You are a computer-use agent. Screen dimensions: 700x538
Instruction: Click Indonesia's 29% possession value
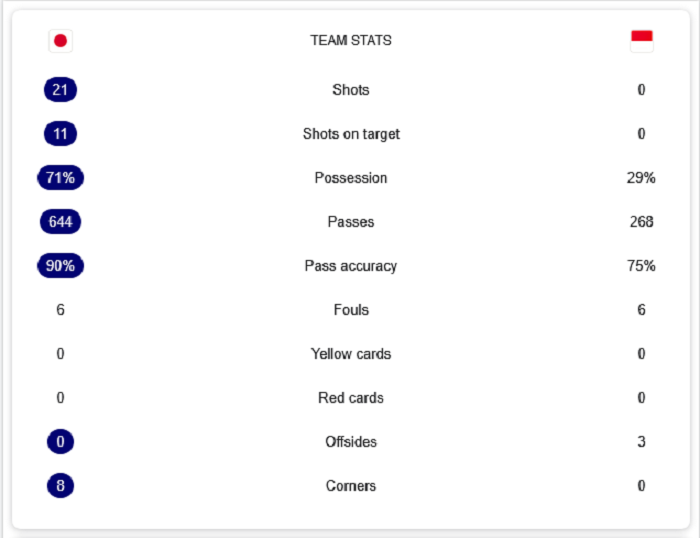tap(641, 178)
